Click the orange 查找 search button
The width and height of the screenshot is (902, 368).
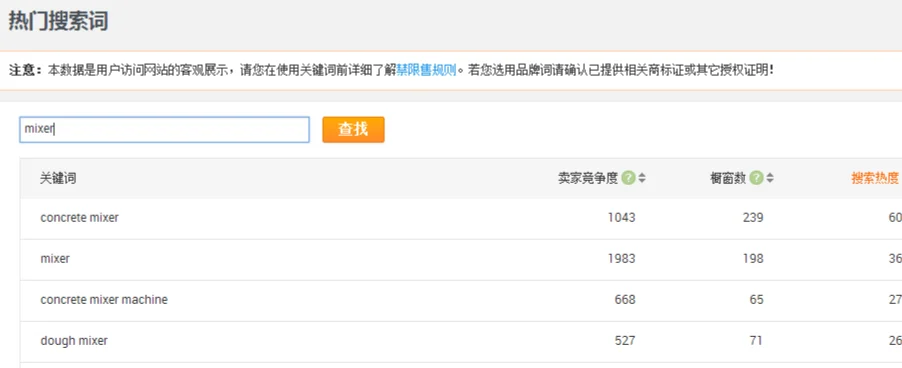353,129
